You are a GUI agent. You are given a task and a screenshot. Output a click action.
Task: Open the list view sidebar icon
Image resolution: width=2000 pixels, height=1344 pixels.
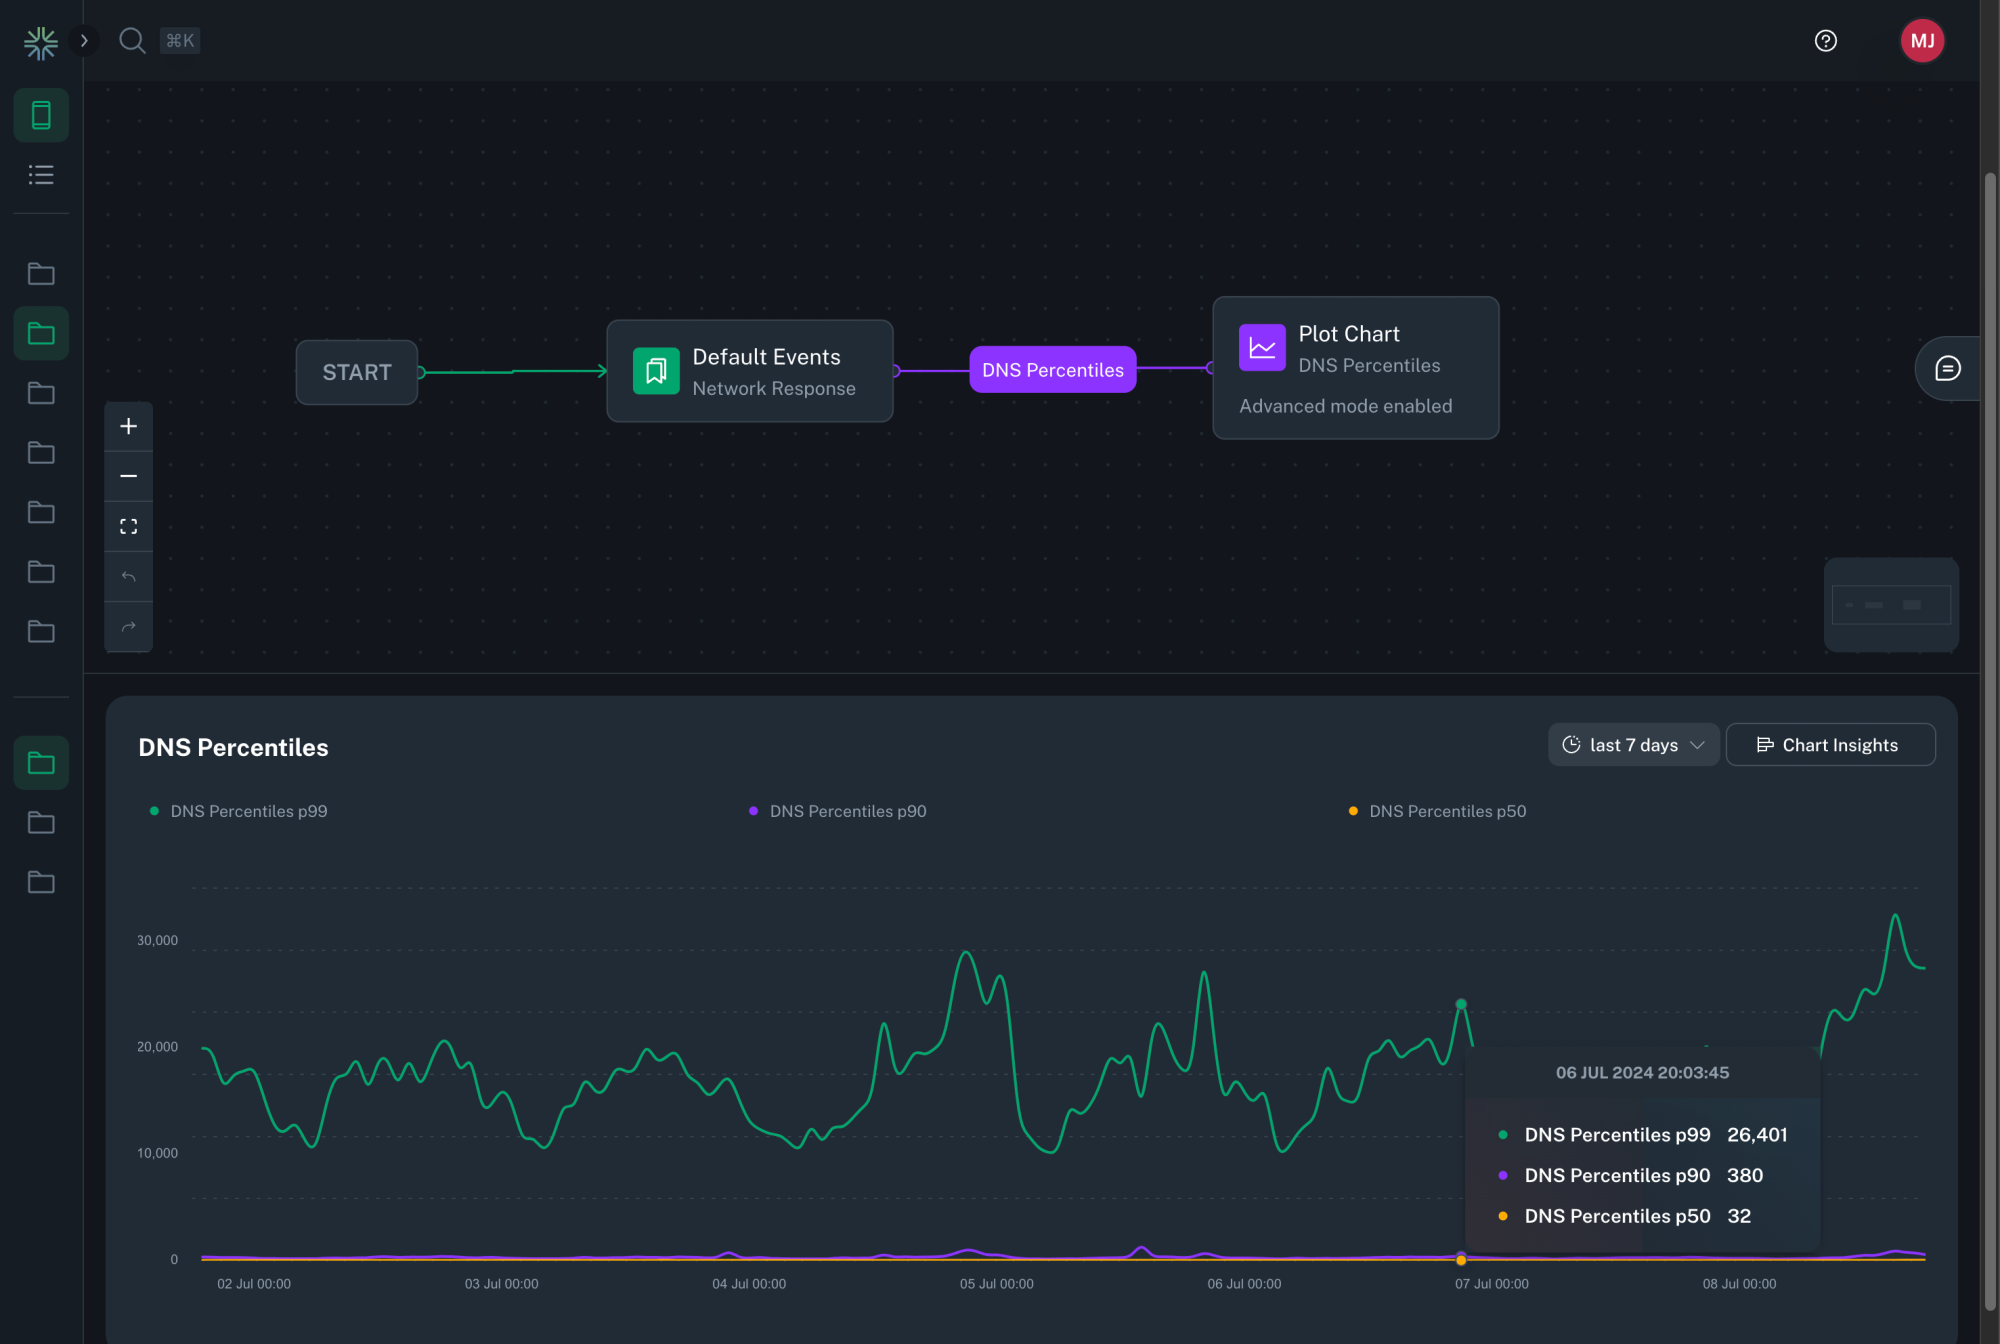coord(41,175)
